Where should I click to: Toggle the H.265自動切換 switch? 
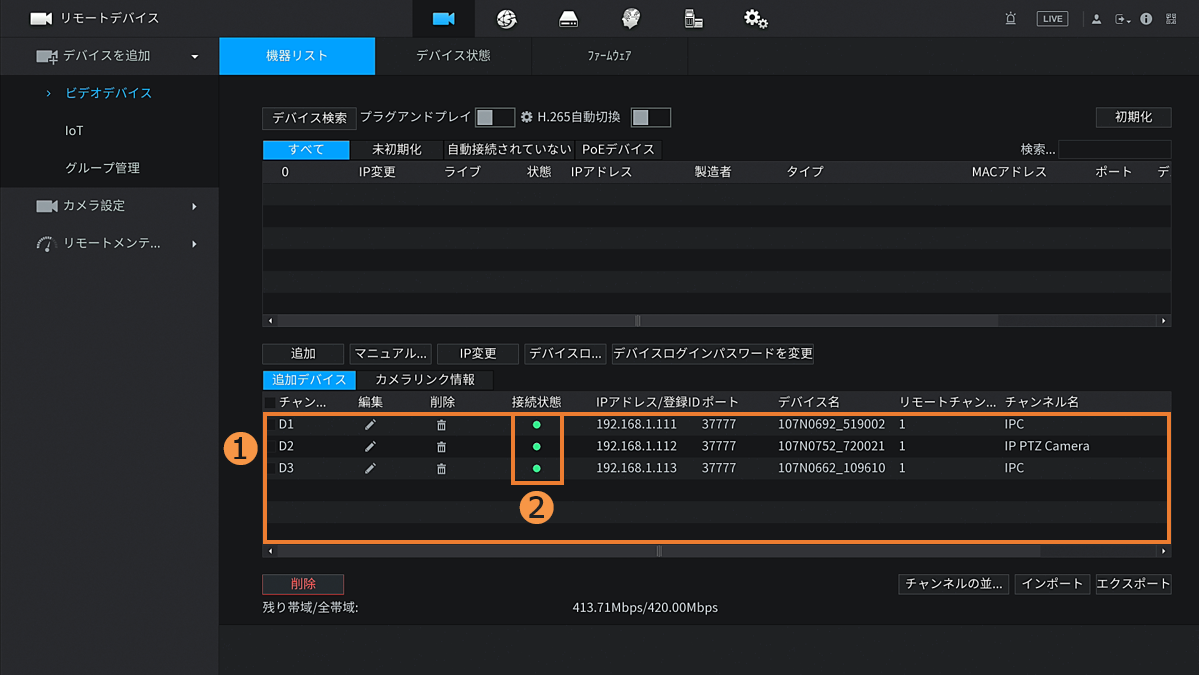tap(650, 118)
